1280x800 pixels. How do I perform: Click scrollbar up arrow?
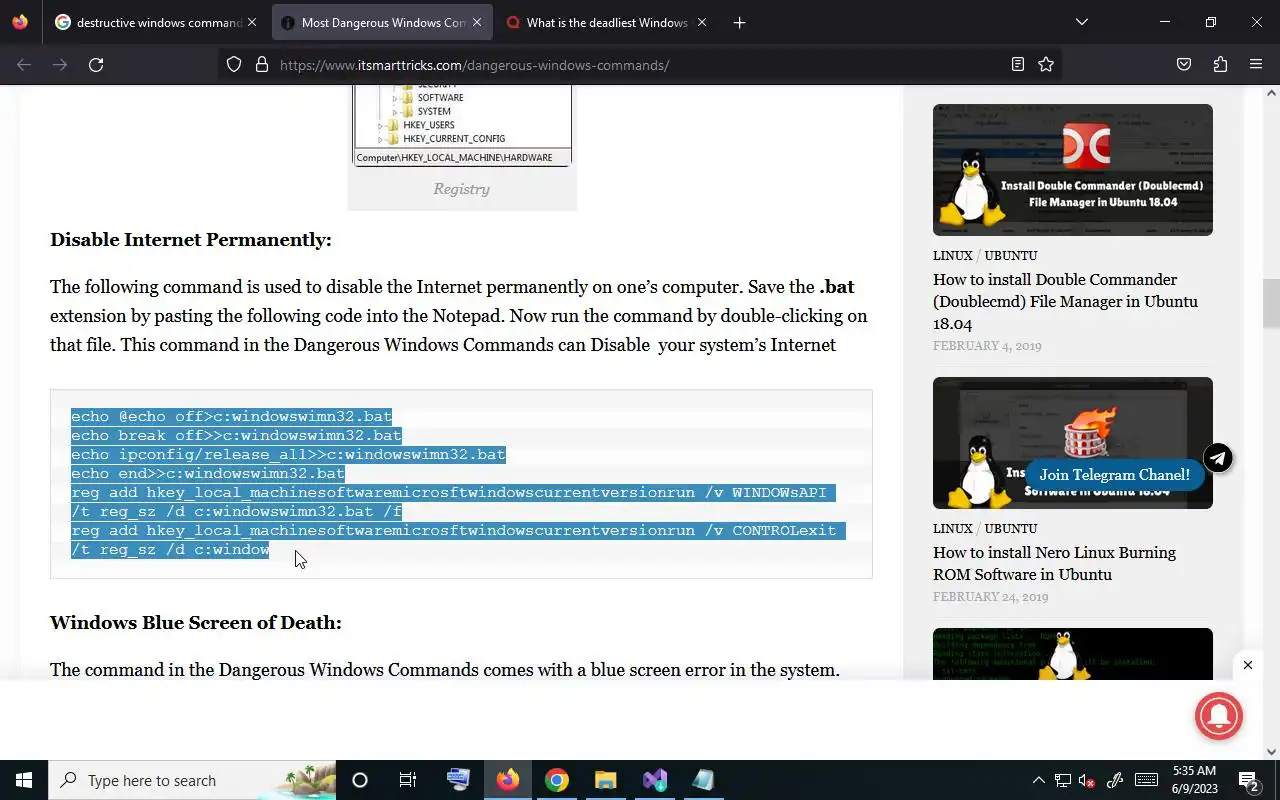1271,93
